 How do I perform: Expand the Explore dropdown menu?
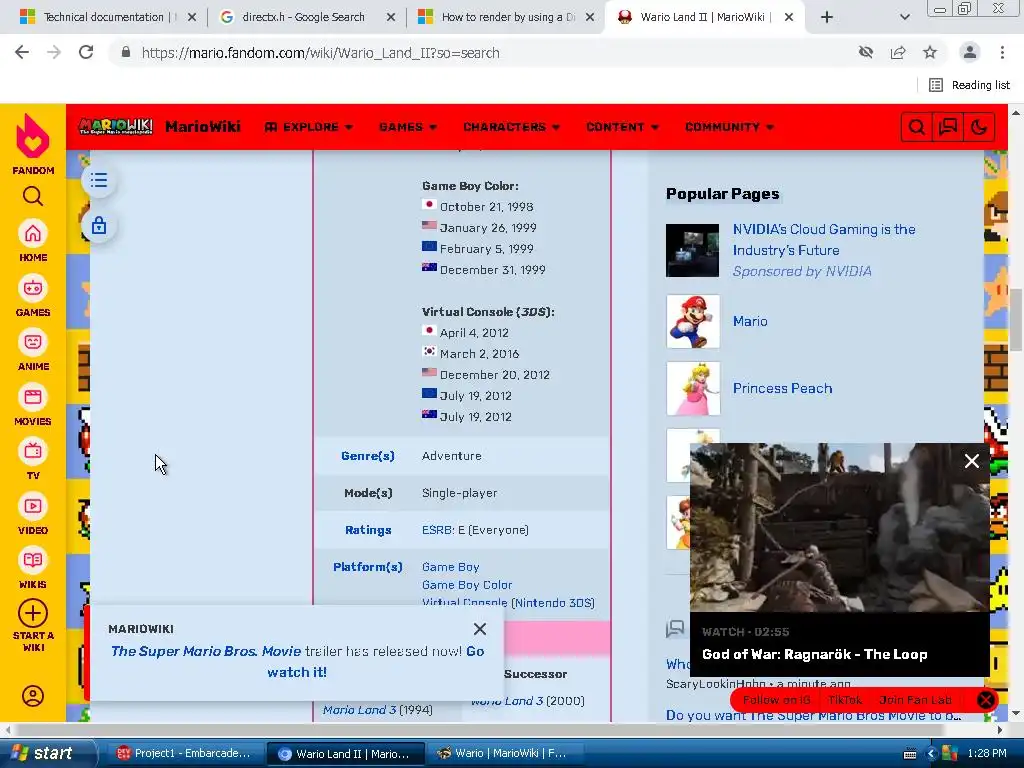pyautogui.click(x=309, y=127)
